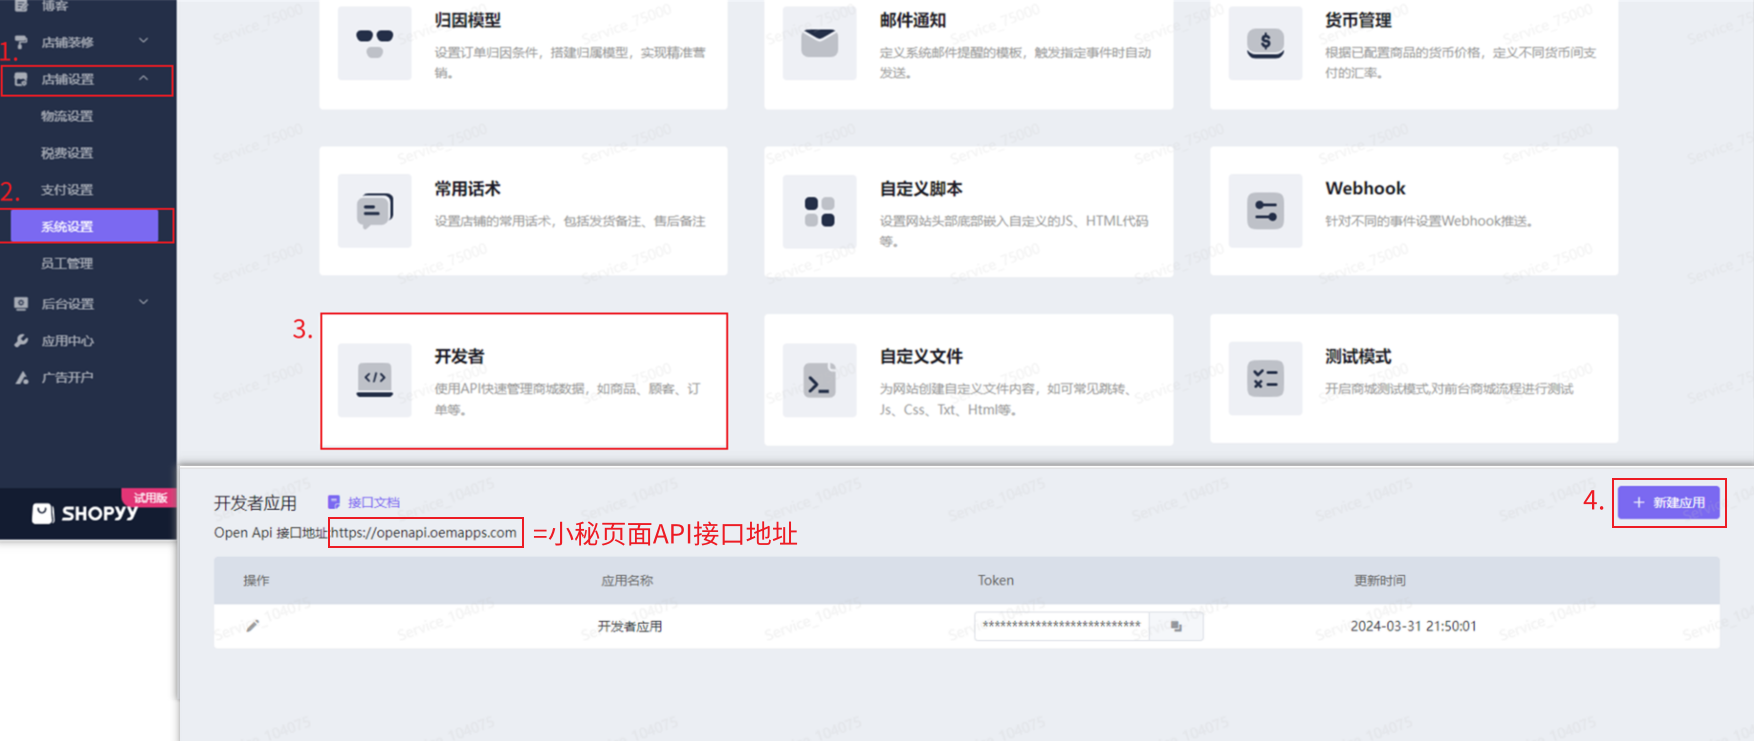Open the 自定义文件 card title

921,356
